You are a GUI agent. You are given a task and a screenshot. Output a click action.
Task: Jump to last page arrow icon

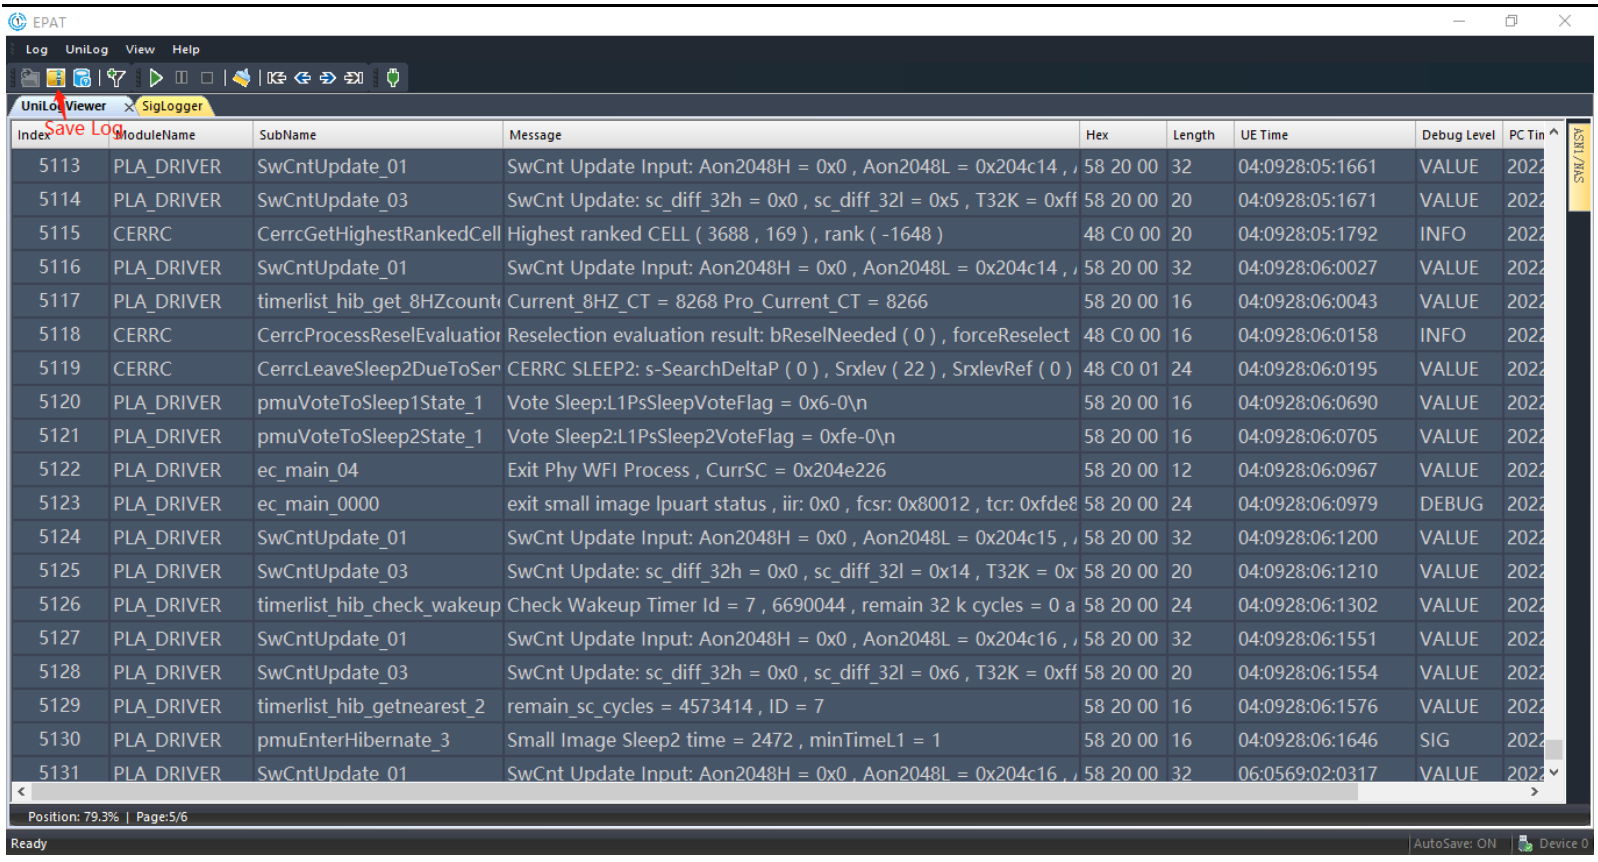(354, 78)
